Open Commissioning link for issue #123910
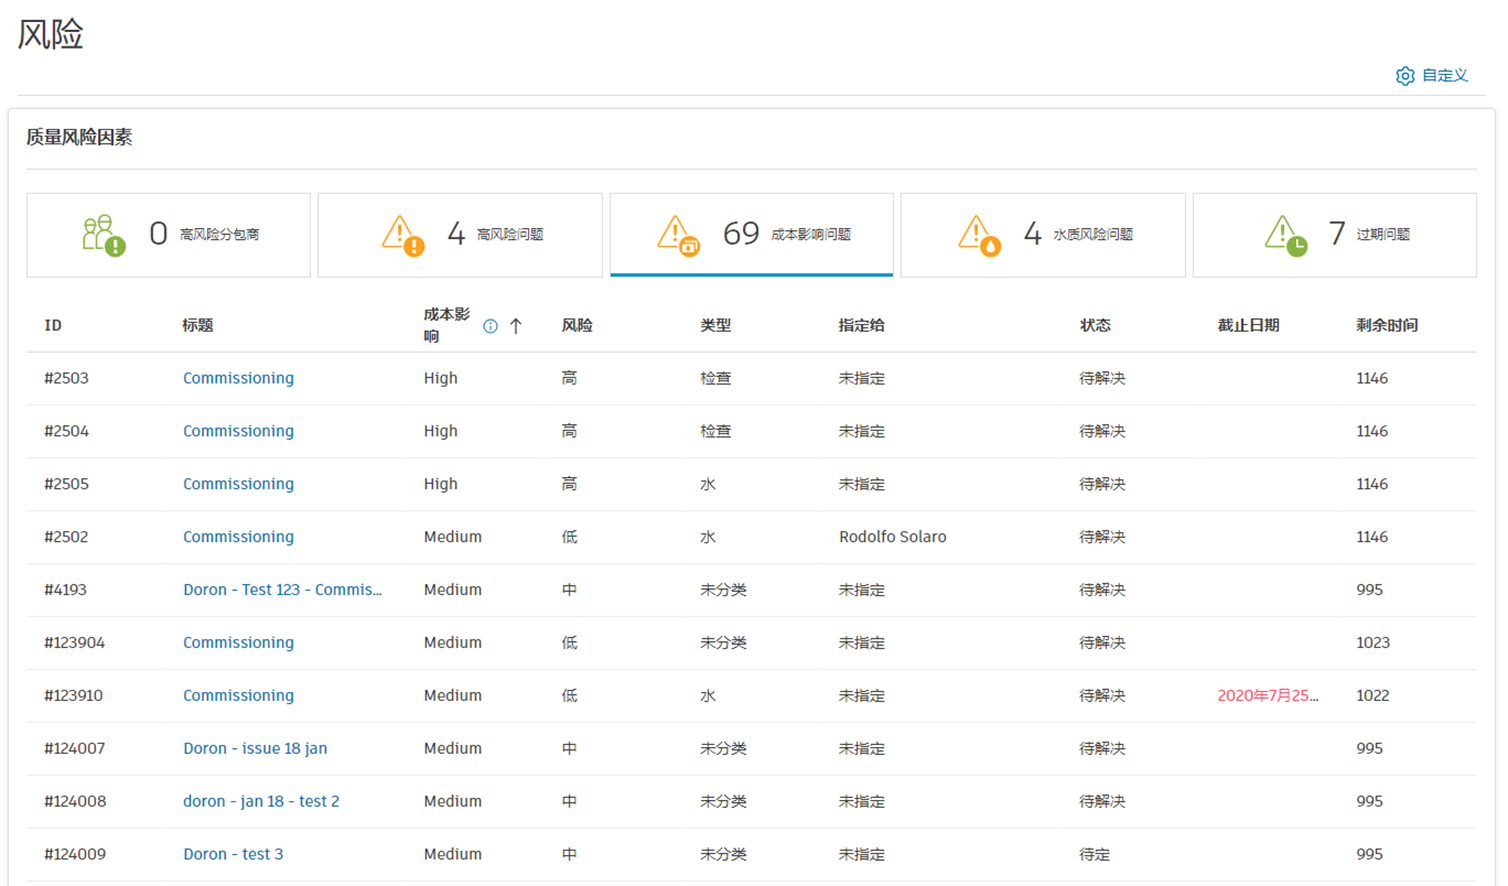This screenshot has height=886, width=1508. [x=238, y=696]
